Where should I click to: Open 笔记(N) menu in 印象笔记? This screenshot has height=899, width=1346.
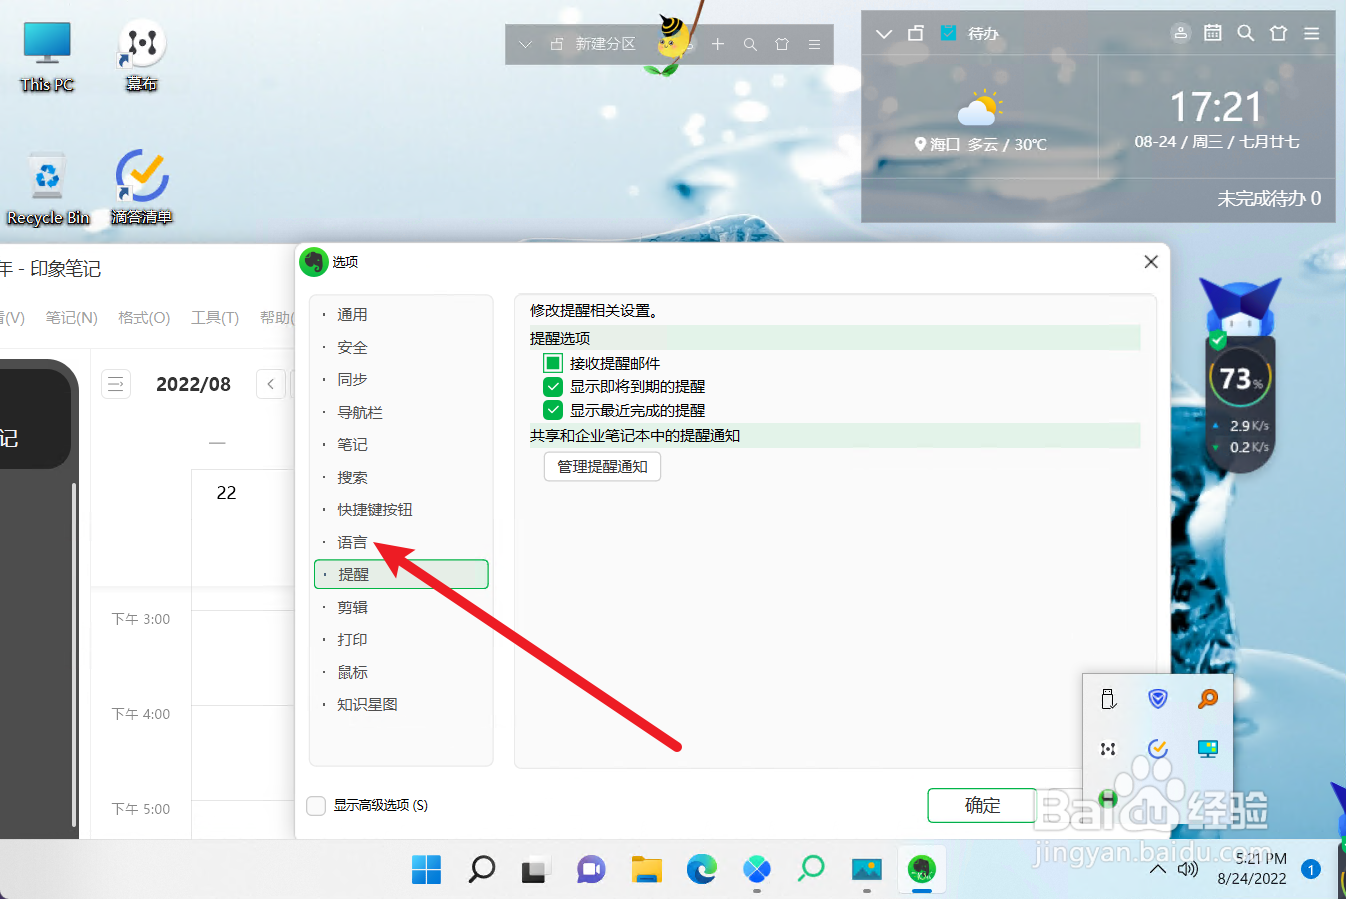coord(71,317)
